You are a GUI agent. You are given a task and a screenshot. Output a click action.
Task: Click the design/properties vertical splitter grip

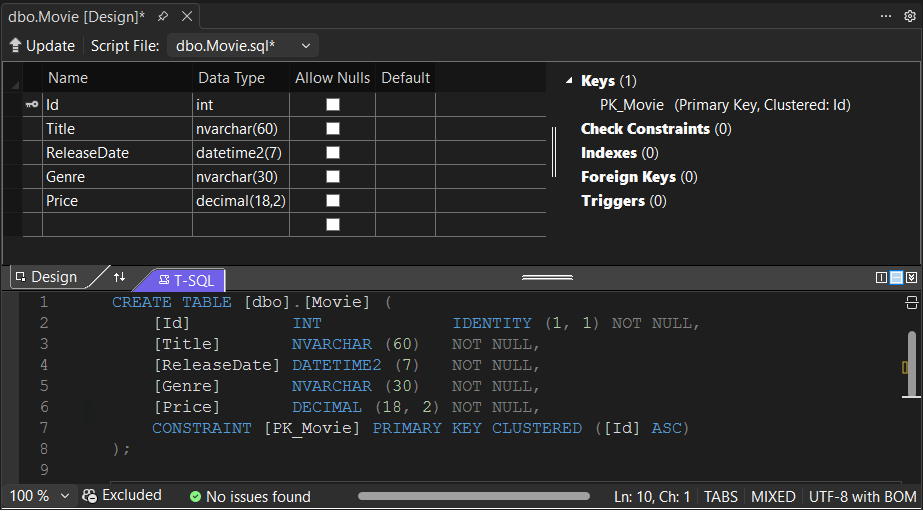point(554,152)
